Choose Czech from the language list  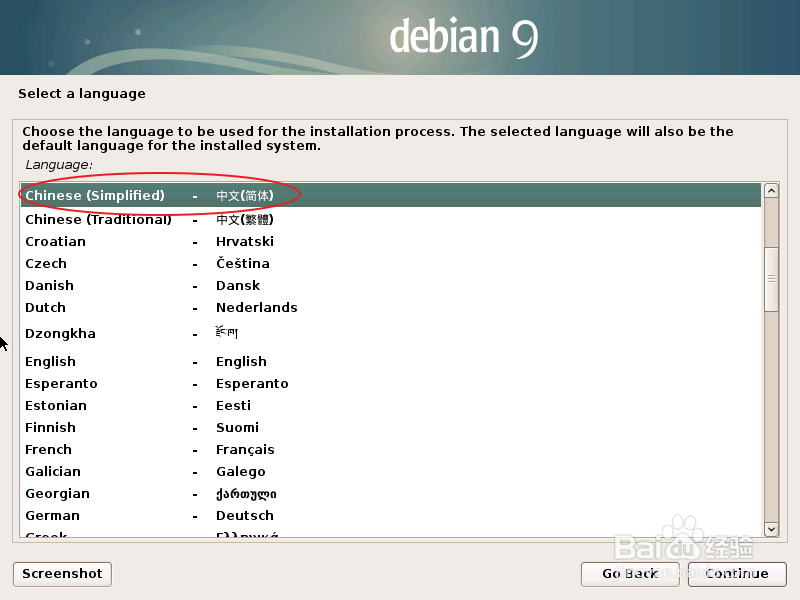[x=391, y=263]
